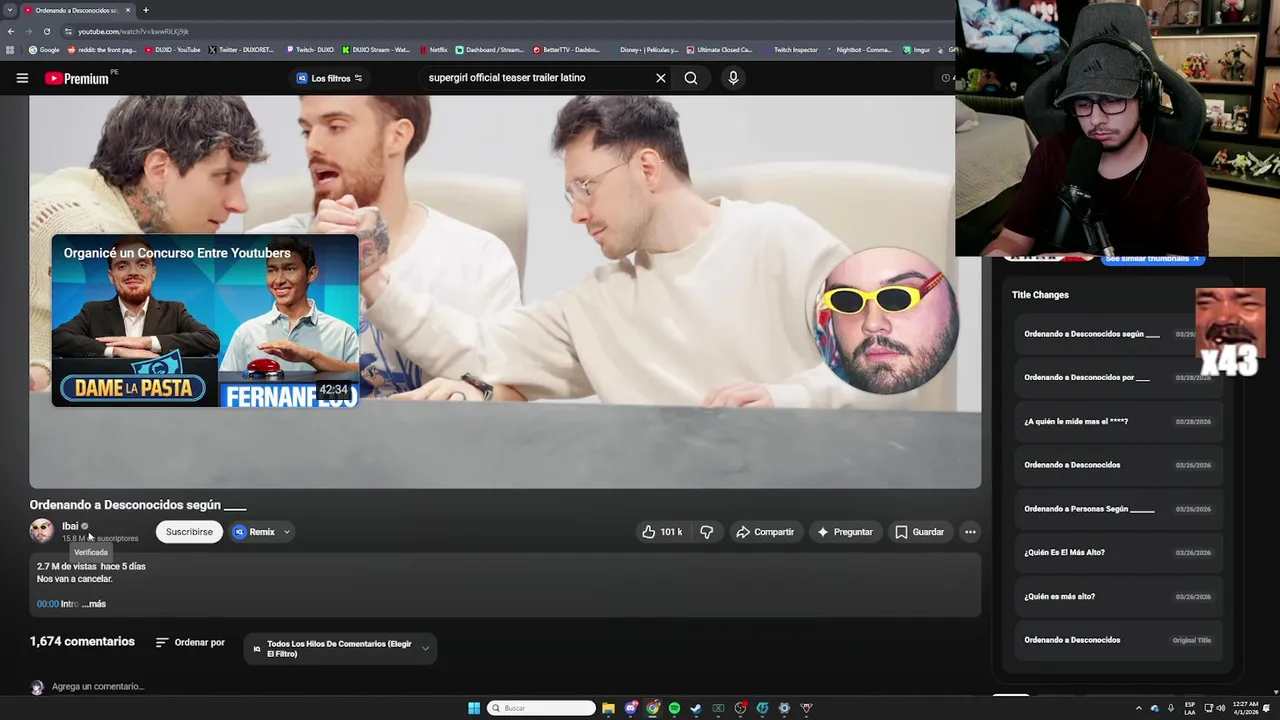
Task: Open Todos Los Hilos De Comentarios filter dropdown
Action: tap(340, 649)
